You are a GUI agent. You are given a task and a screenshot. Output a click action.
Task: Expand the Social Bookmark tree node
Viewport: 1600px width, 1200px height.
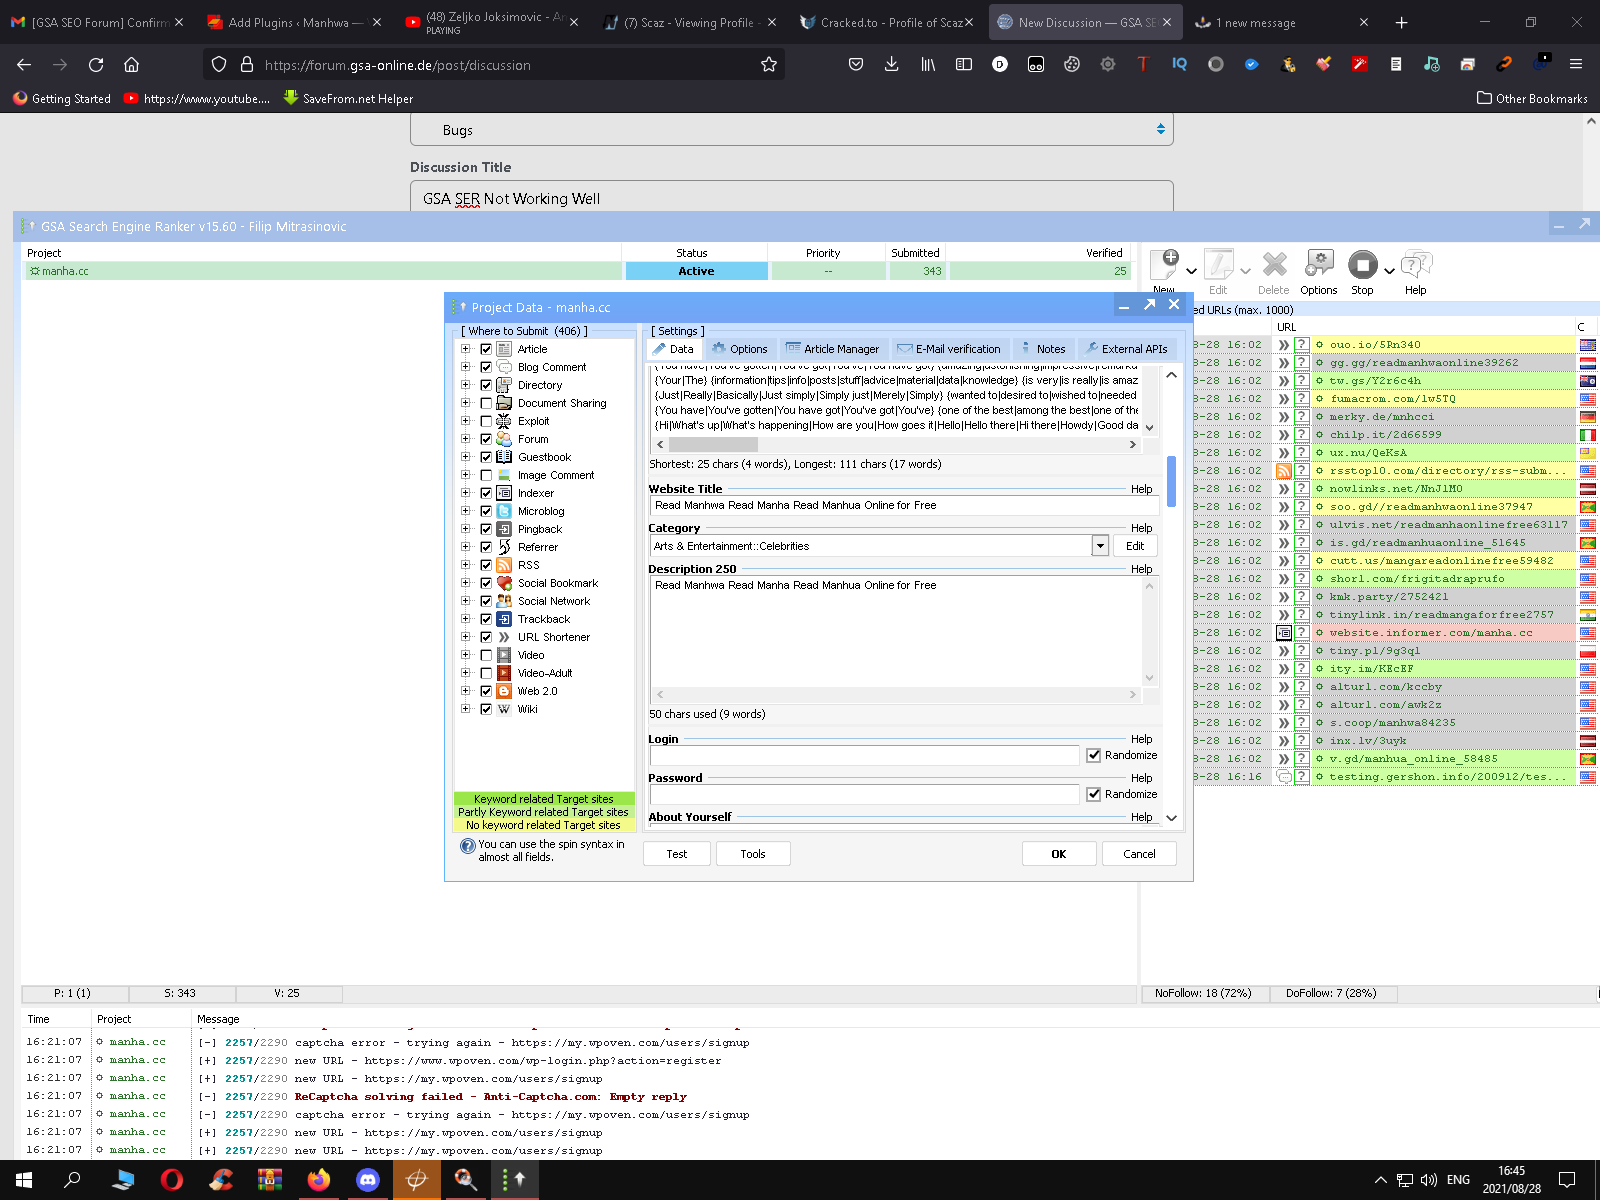[x=465, y=583]
